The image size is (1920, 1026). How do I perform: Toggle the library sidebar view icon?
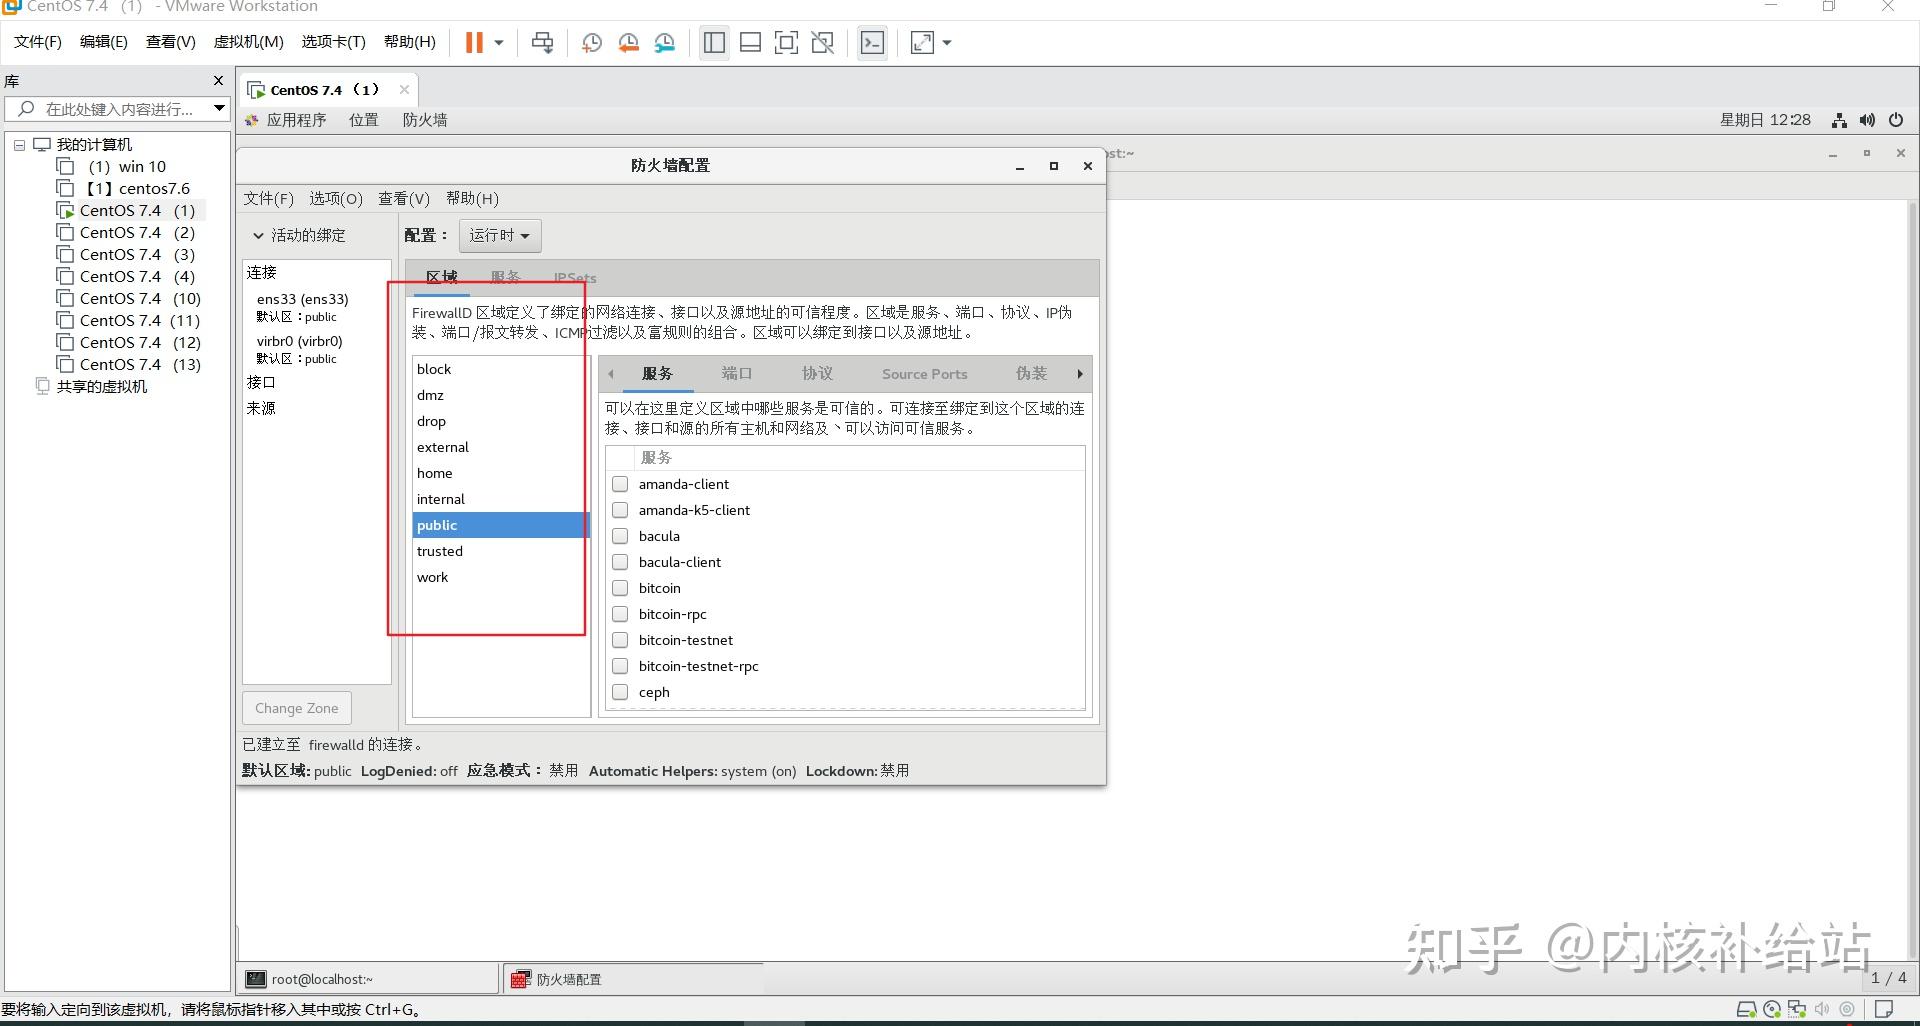(714, 42)
